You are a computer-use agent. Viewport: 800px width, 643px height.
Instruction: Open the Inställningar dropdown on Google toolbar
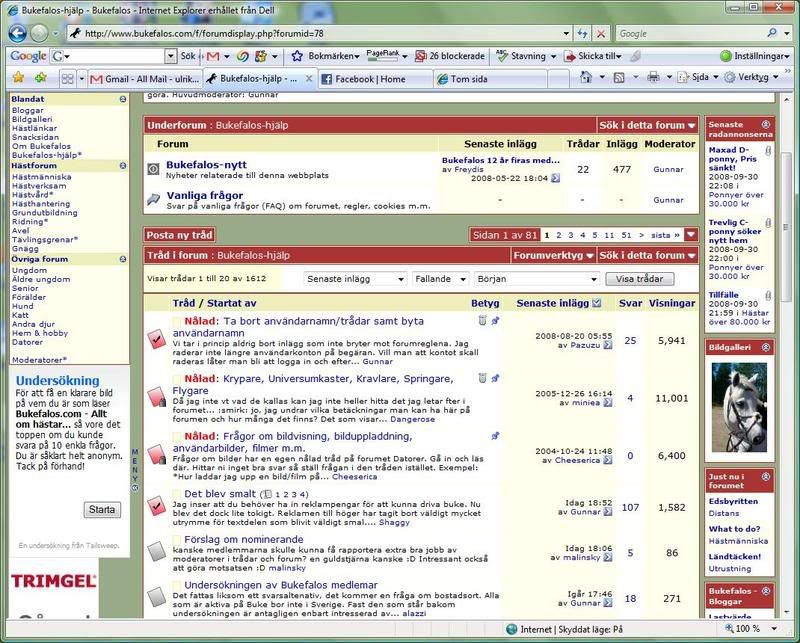(755, 56)
